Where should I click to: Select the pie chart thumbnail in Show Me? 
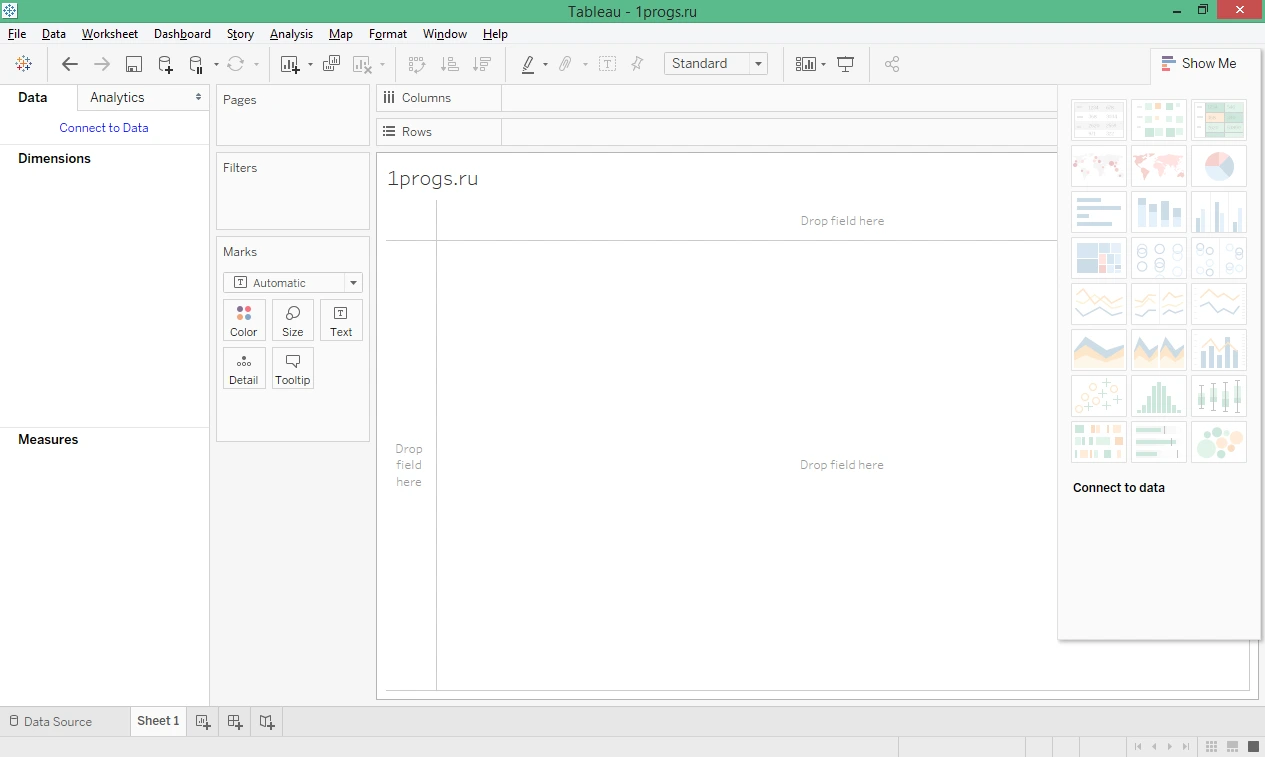1219,166
